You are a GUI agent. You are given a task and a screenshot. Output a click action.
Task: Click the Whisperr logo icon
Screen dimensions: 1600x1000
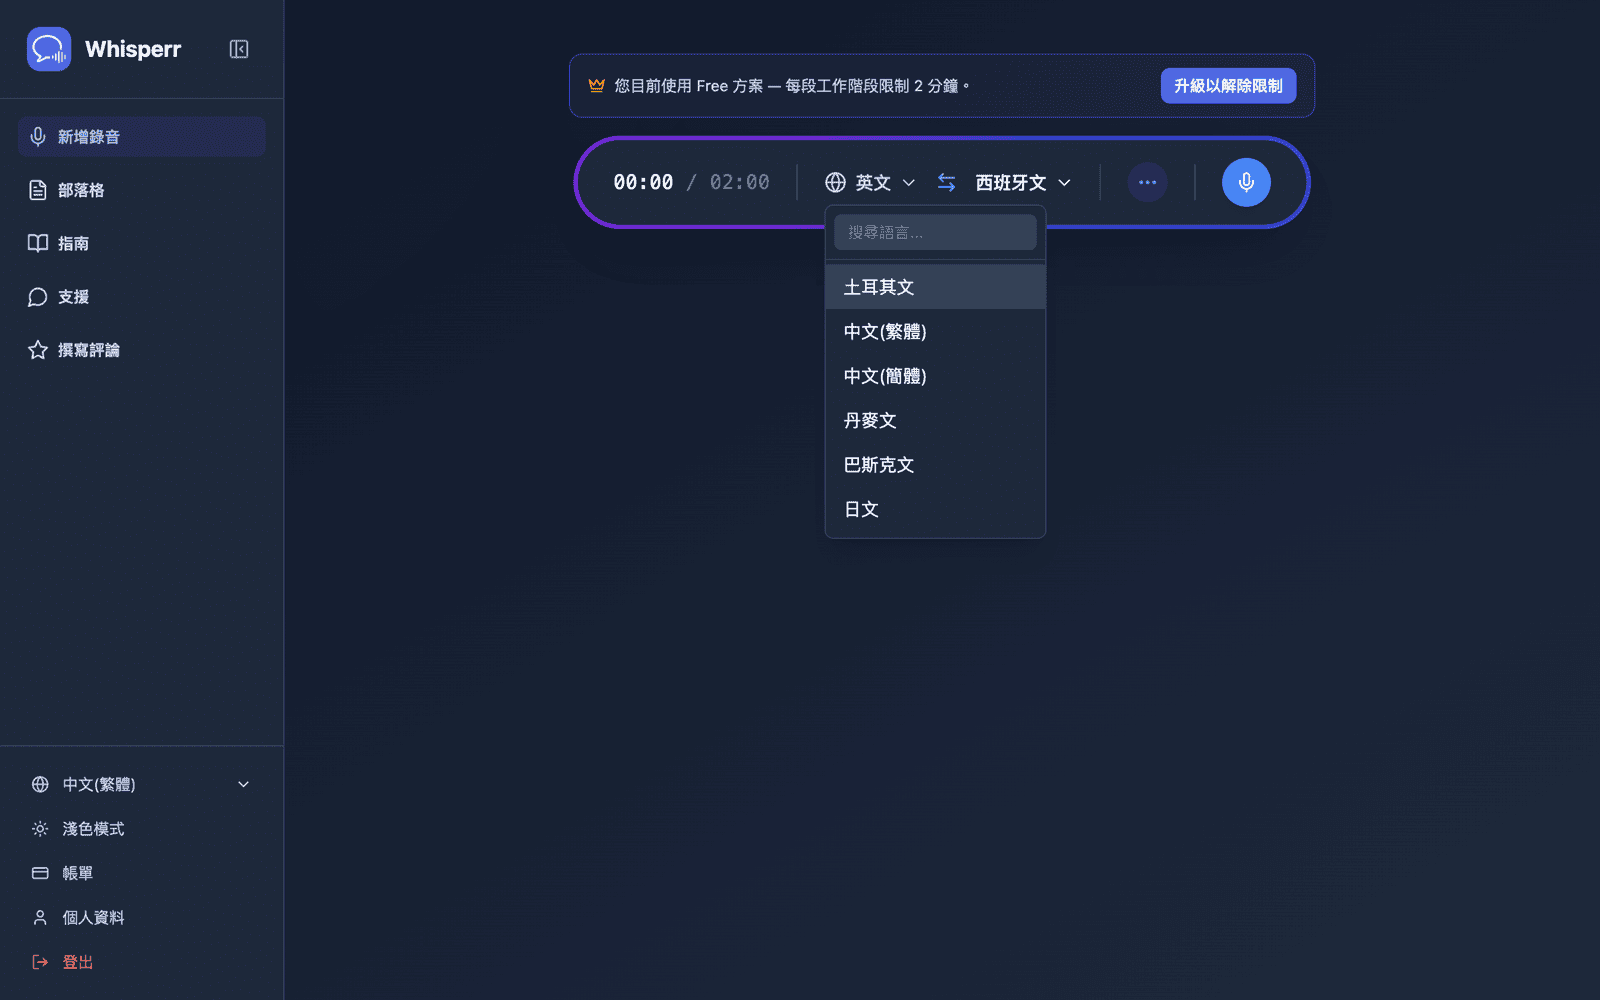coord(49,49)
